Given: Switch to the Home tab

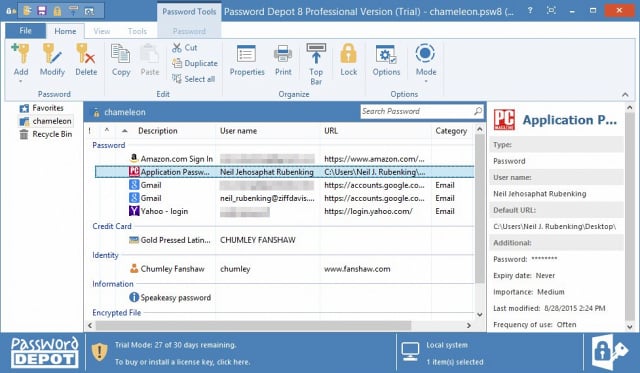Looking at the screenshot, I should (65, 31).
